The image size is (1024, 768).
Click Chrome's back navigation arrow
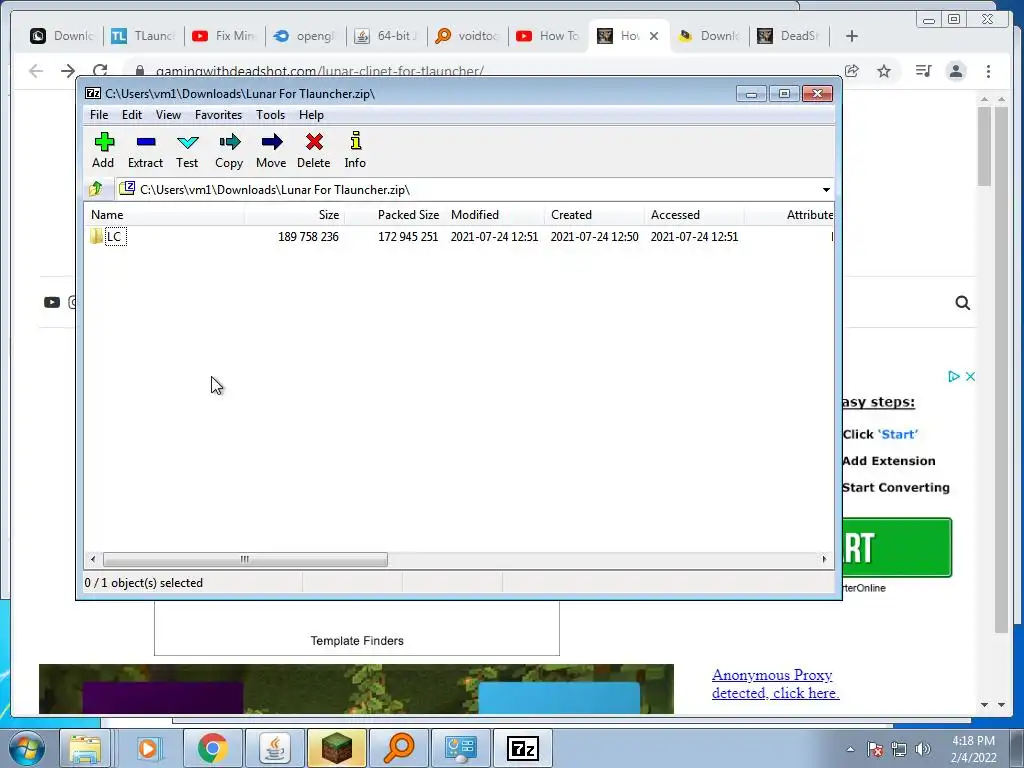(36, 71)
